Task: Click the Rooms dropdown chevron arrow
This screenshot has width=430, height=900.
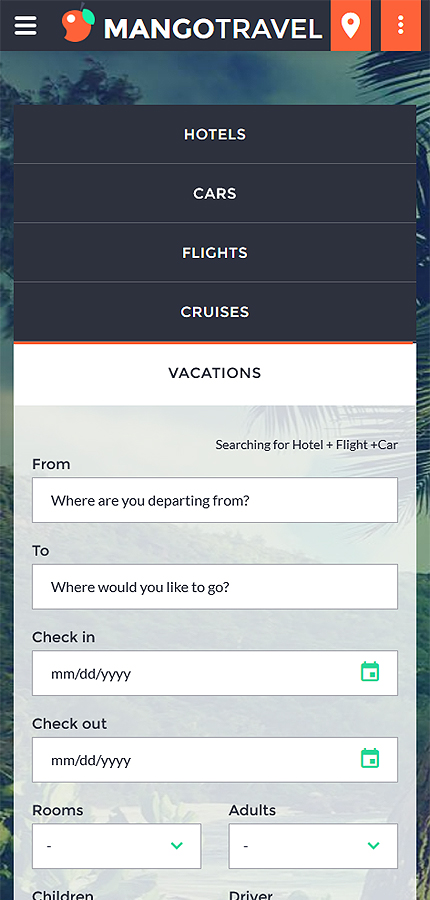Action: pyautogui.click(x=177, y=845)
